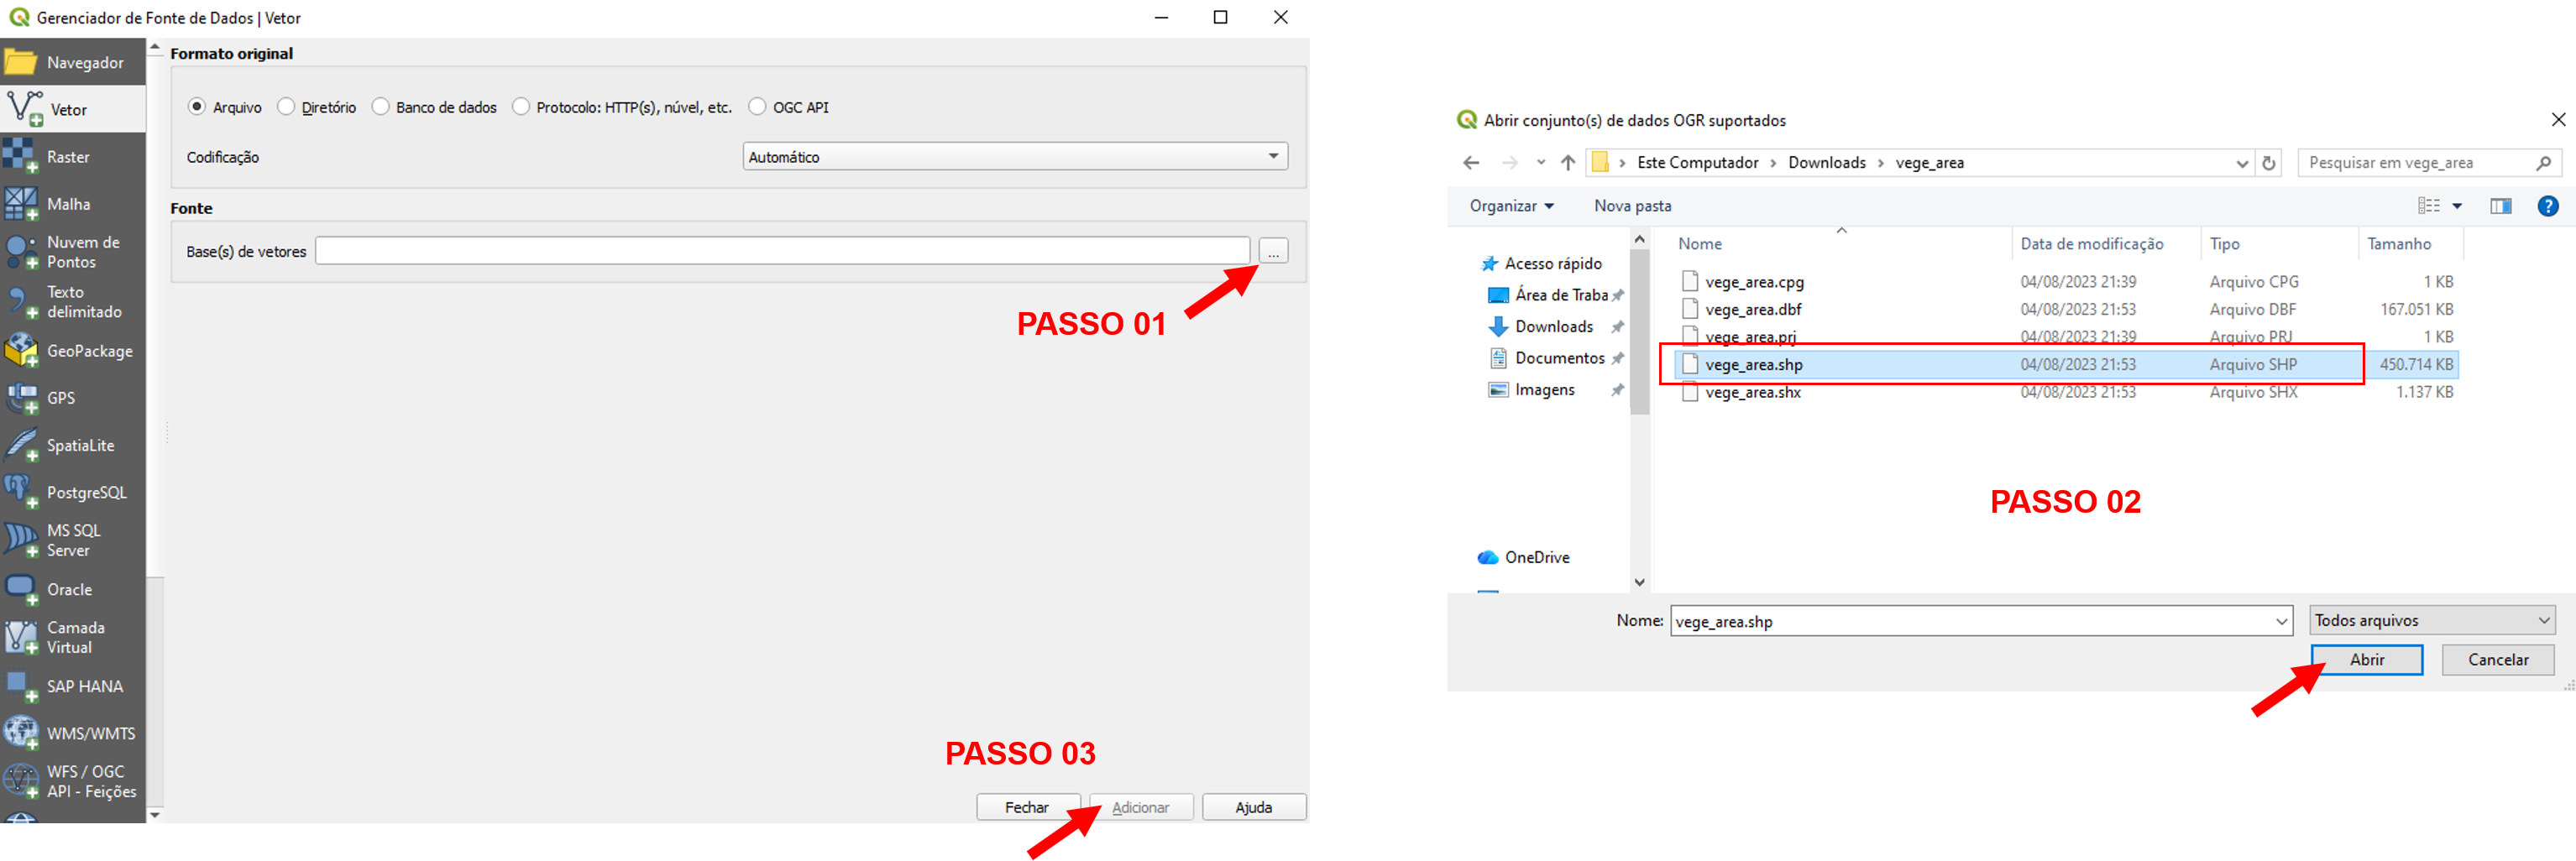
Task: Choose the Banco de dados radio option
Action: coord(381,107)
